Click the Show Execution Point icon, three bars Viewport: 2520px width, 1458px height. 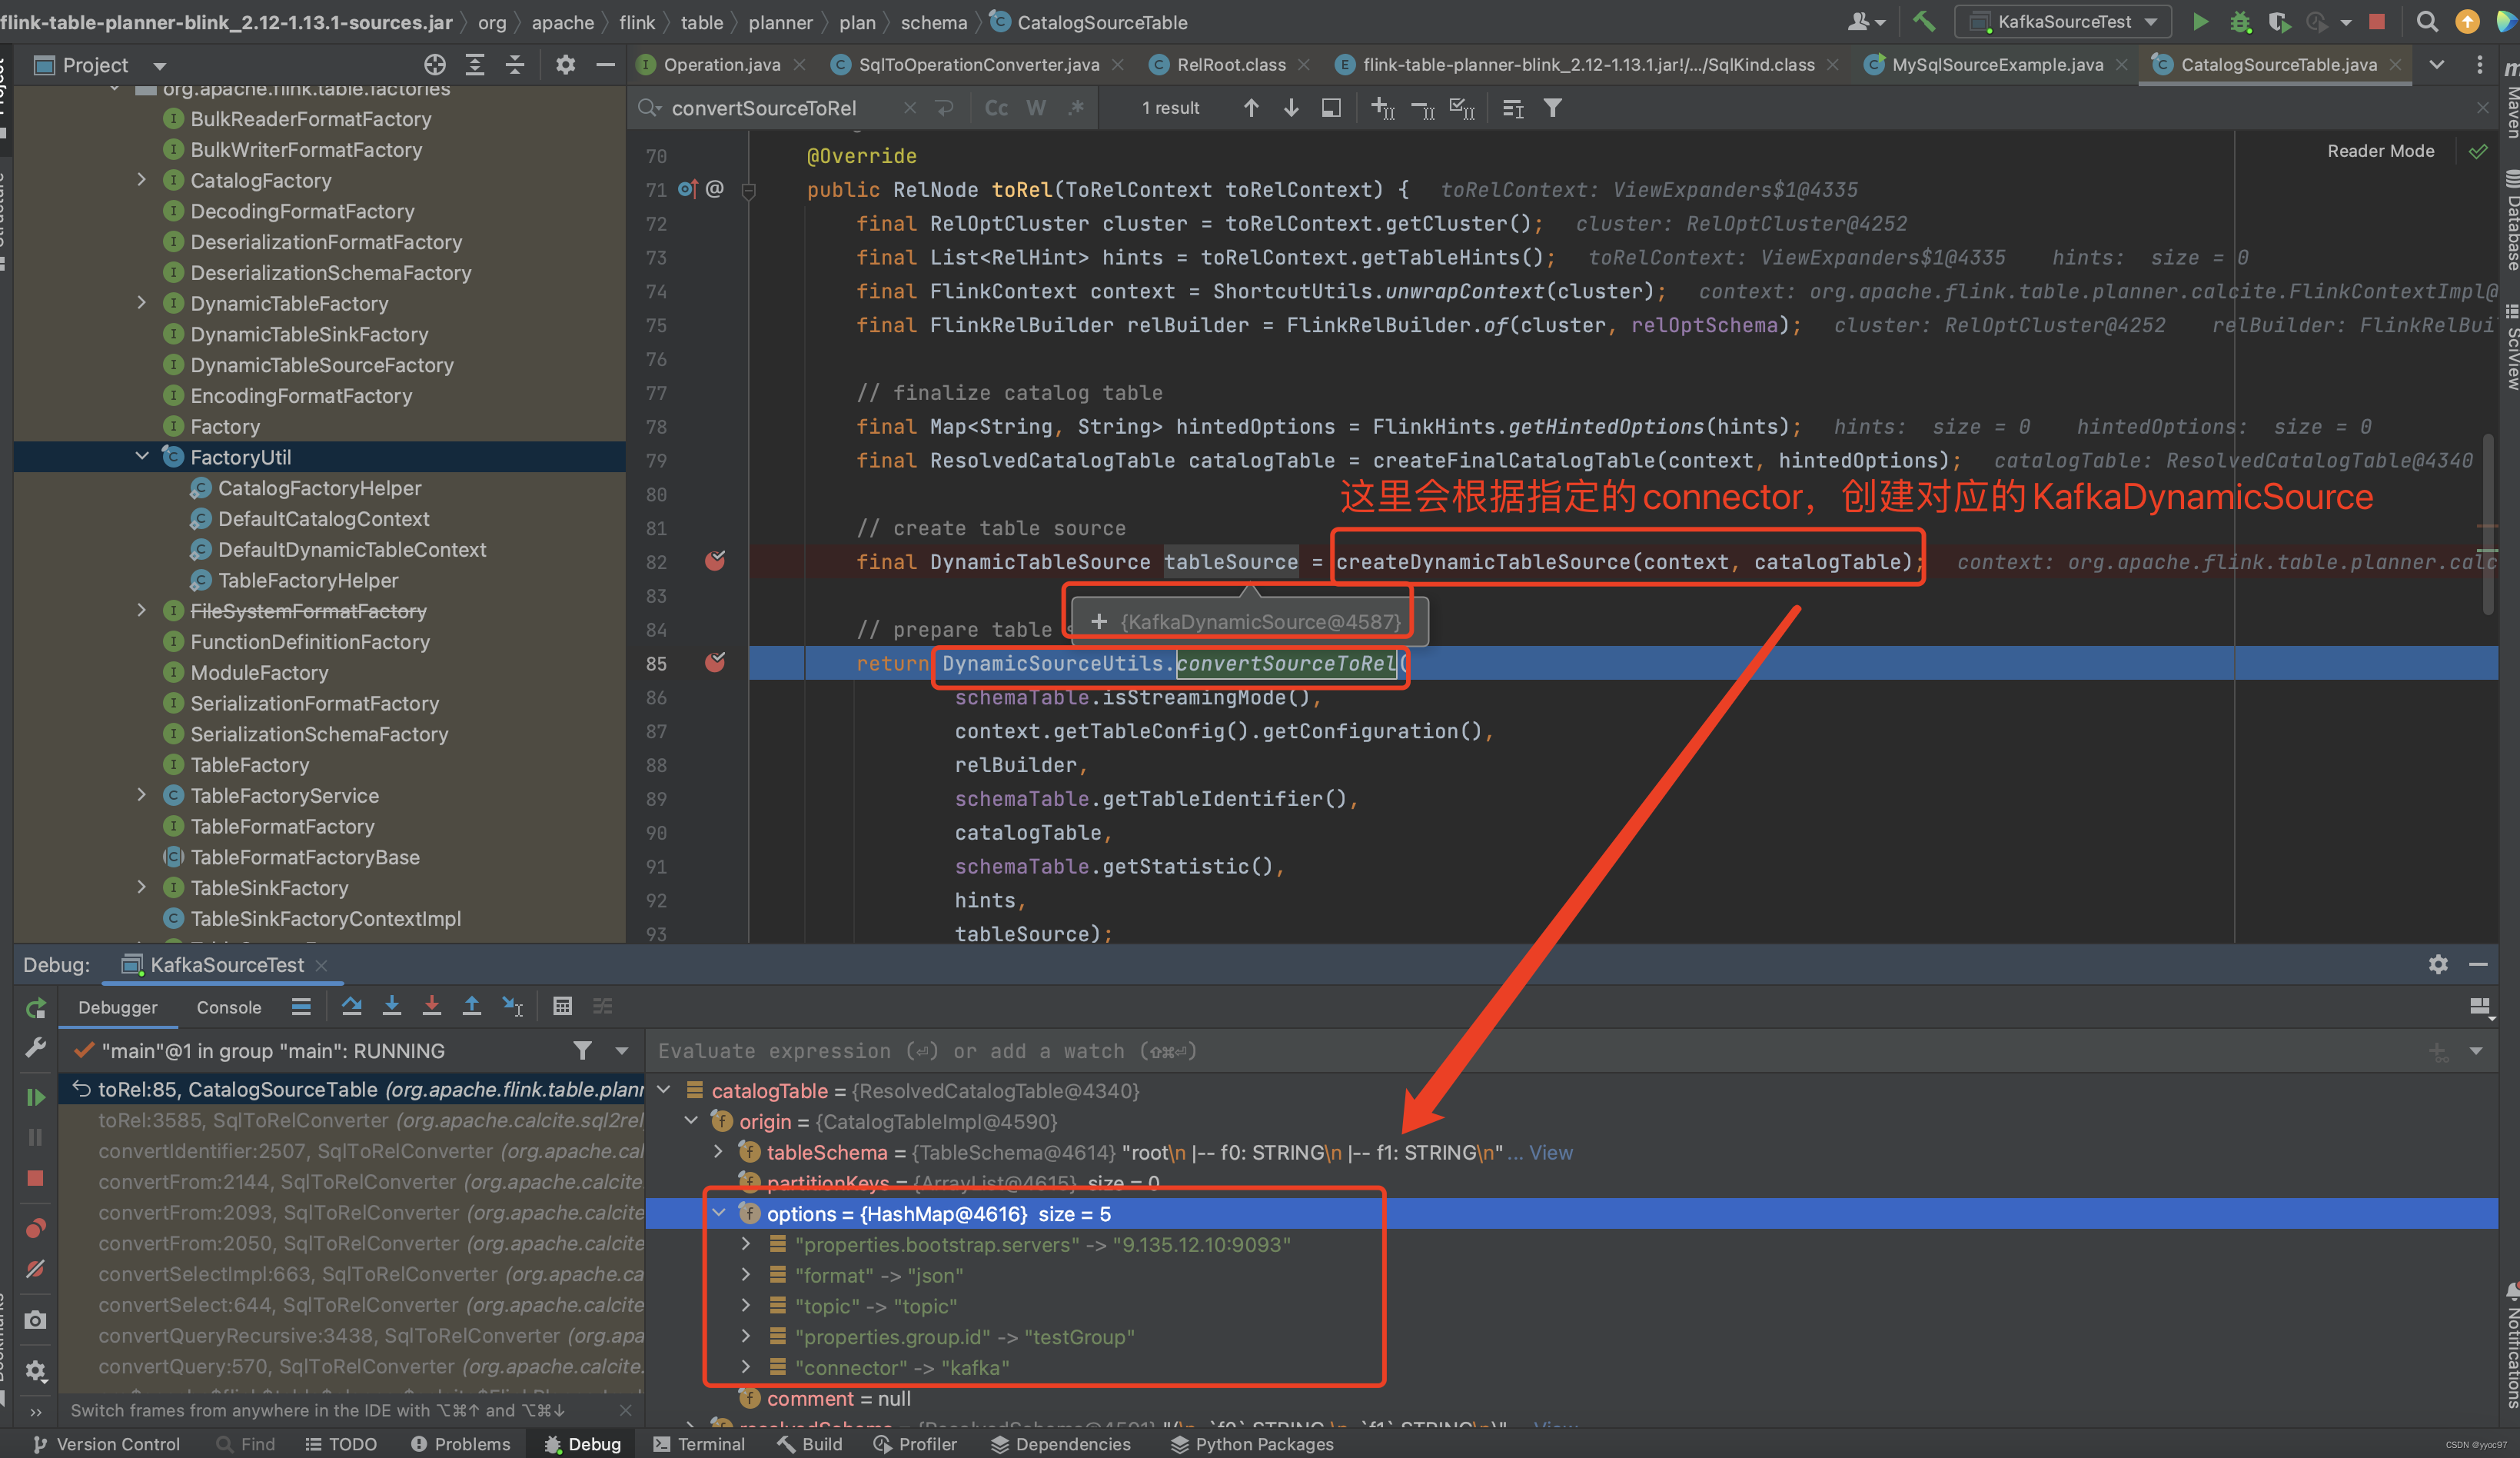(x=301, y=1006)
